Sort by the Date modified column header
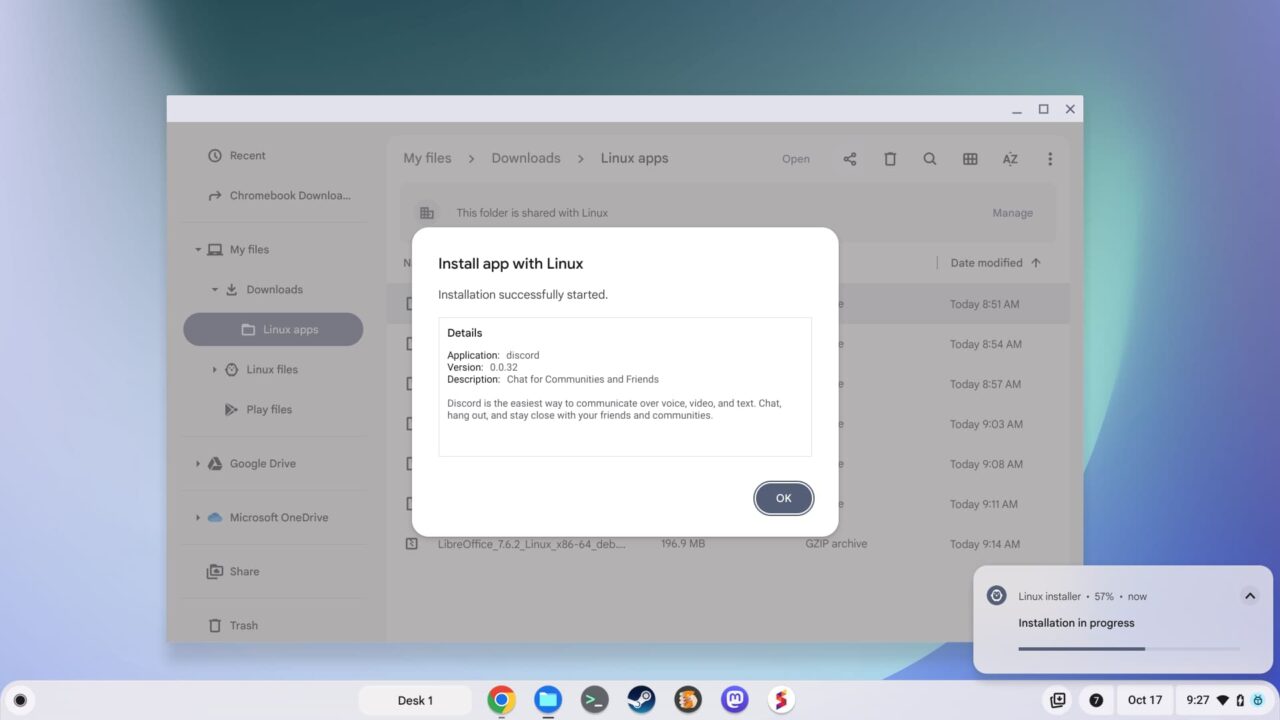Image resolution: width=1280 pixels, height=720 pixels. tap(986, 263)
